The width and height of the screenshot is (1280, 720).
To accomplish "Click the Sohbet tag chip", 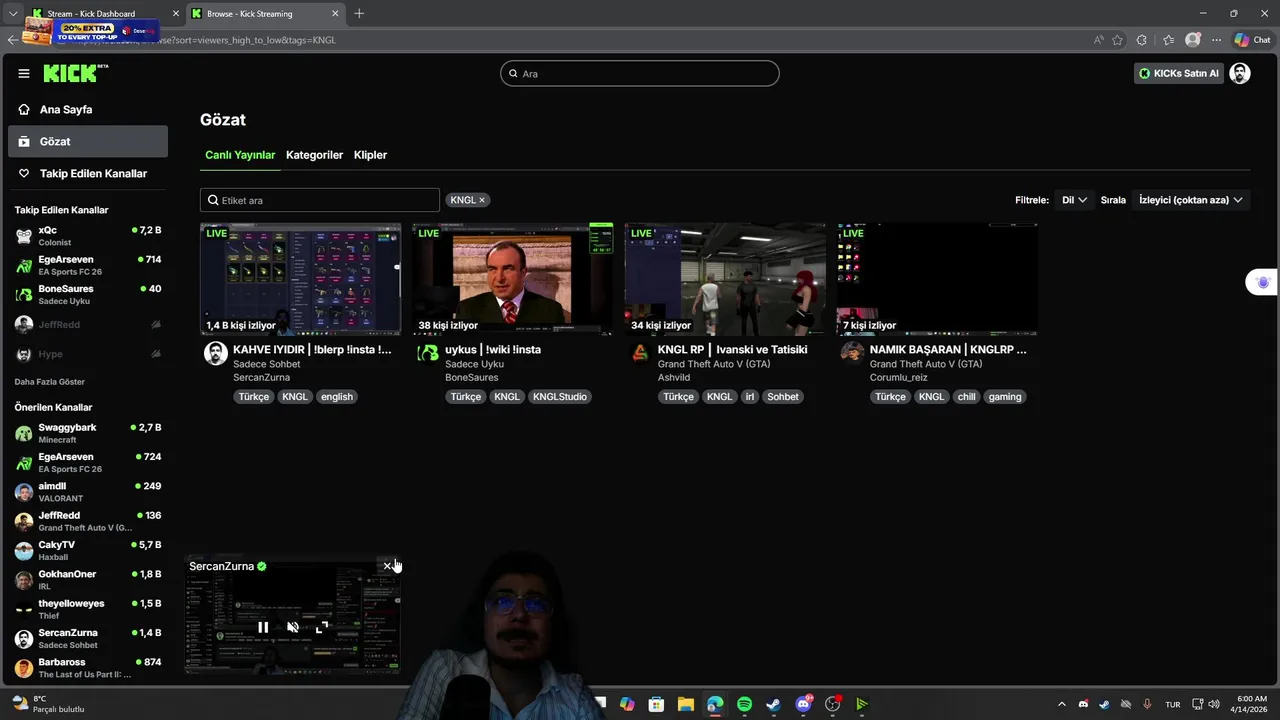I will [783, 397].
